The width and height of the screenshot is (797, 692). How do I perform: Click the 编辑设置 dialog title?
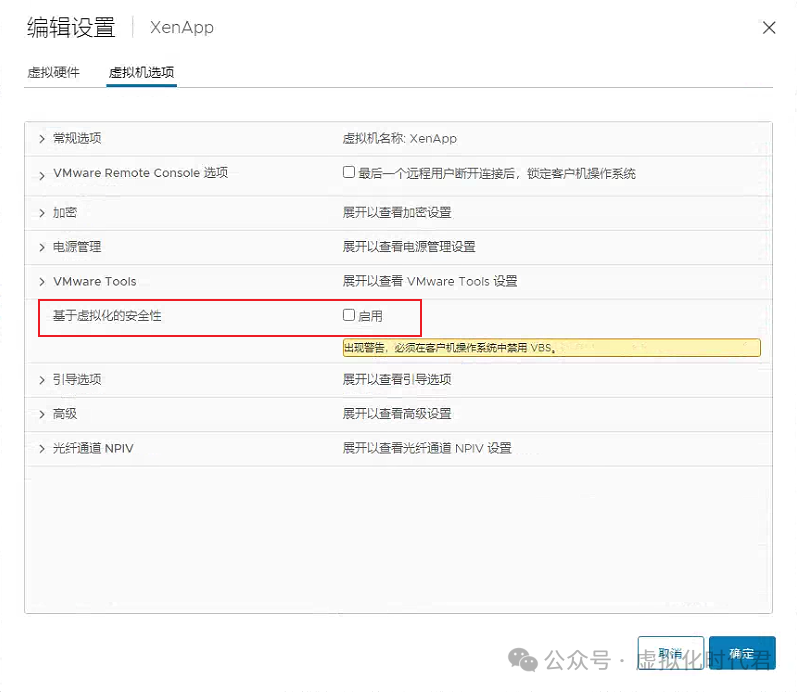pos(71,27)
